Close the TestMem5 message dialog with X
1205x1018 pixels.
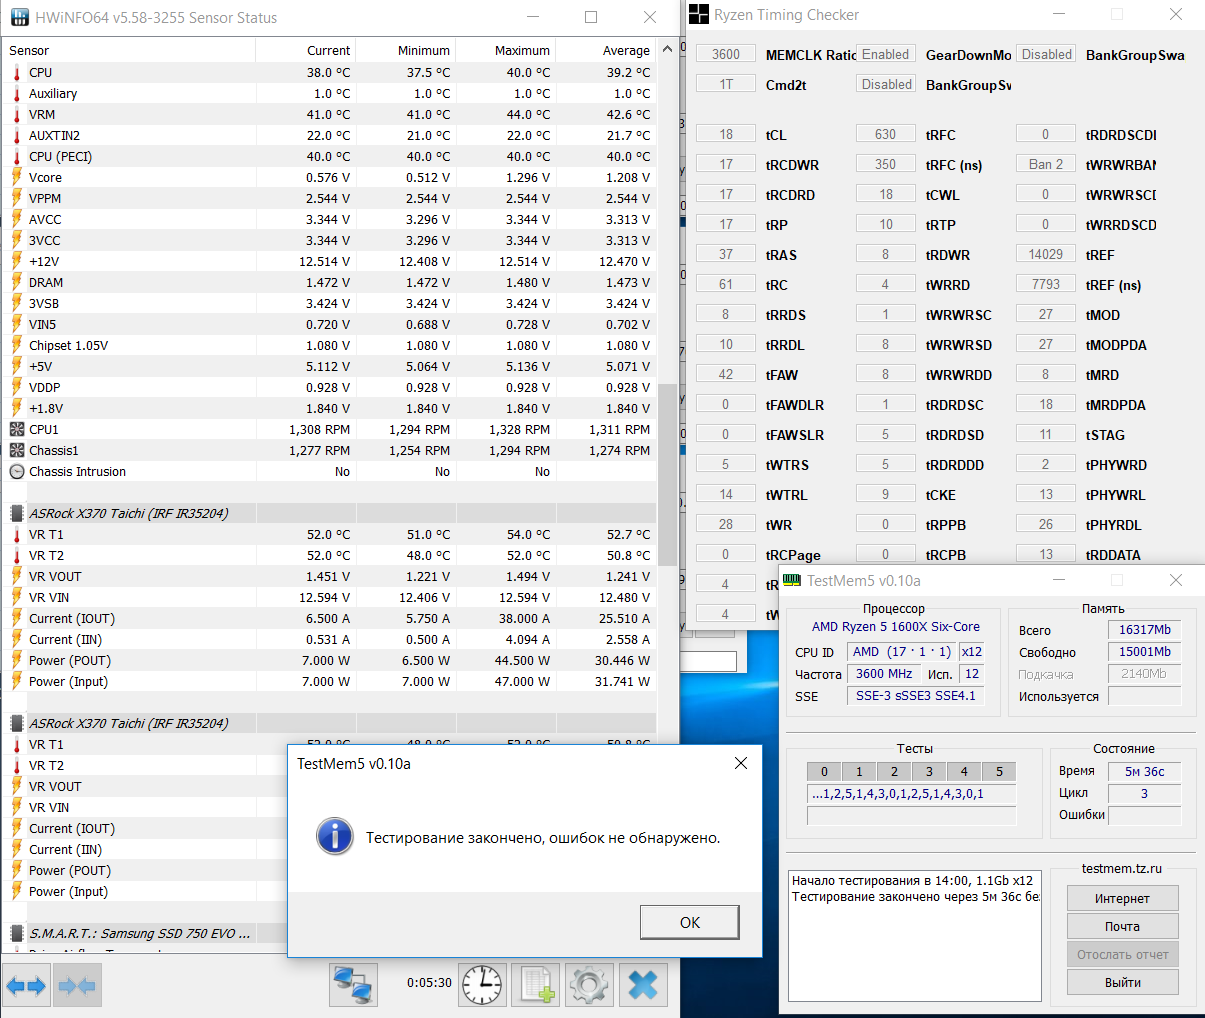tap(741, 763)
